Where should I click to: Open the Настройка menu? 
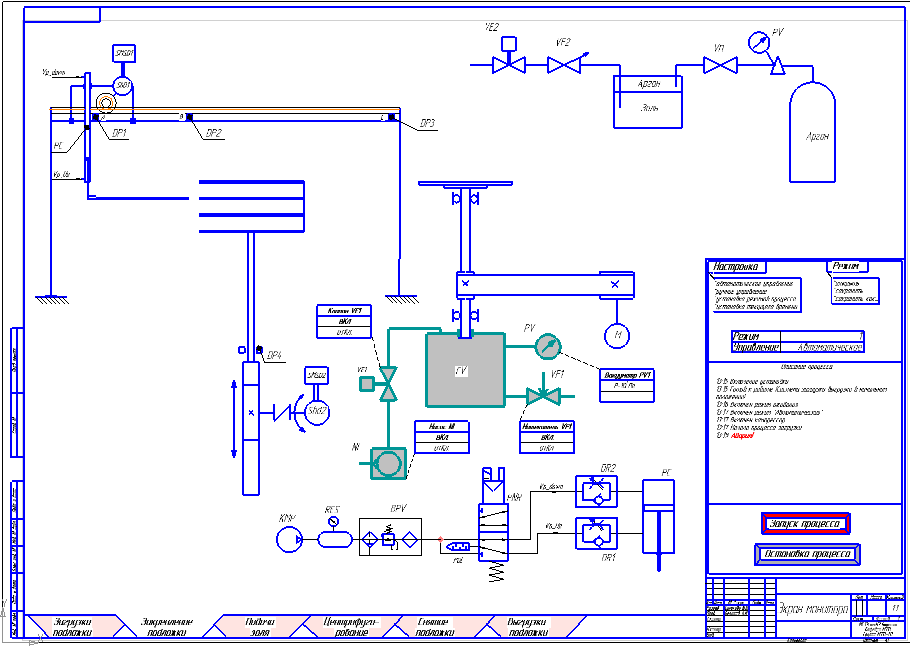click(x=736, y=267)
